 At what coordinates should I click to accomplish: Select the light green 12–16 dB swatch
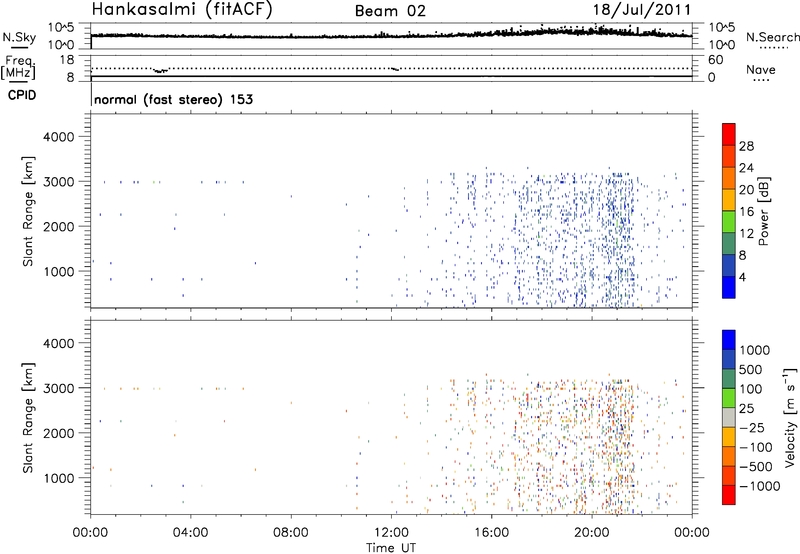729,221
